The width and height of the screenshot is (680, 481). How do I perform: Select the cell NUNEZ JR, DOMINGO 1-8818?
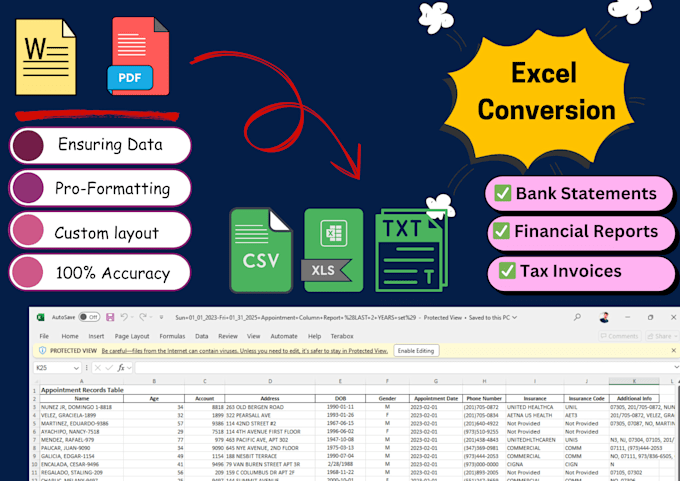pos(82,407)
